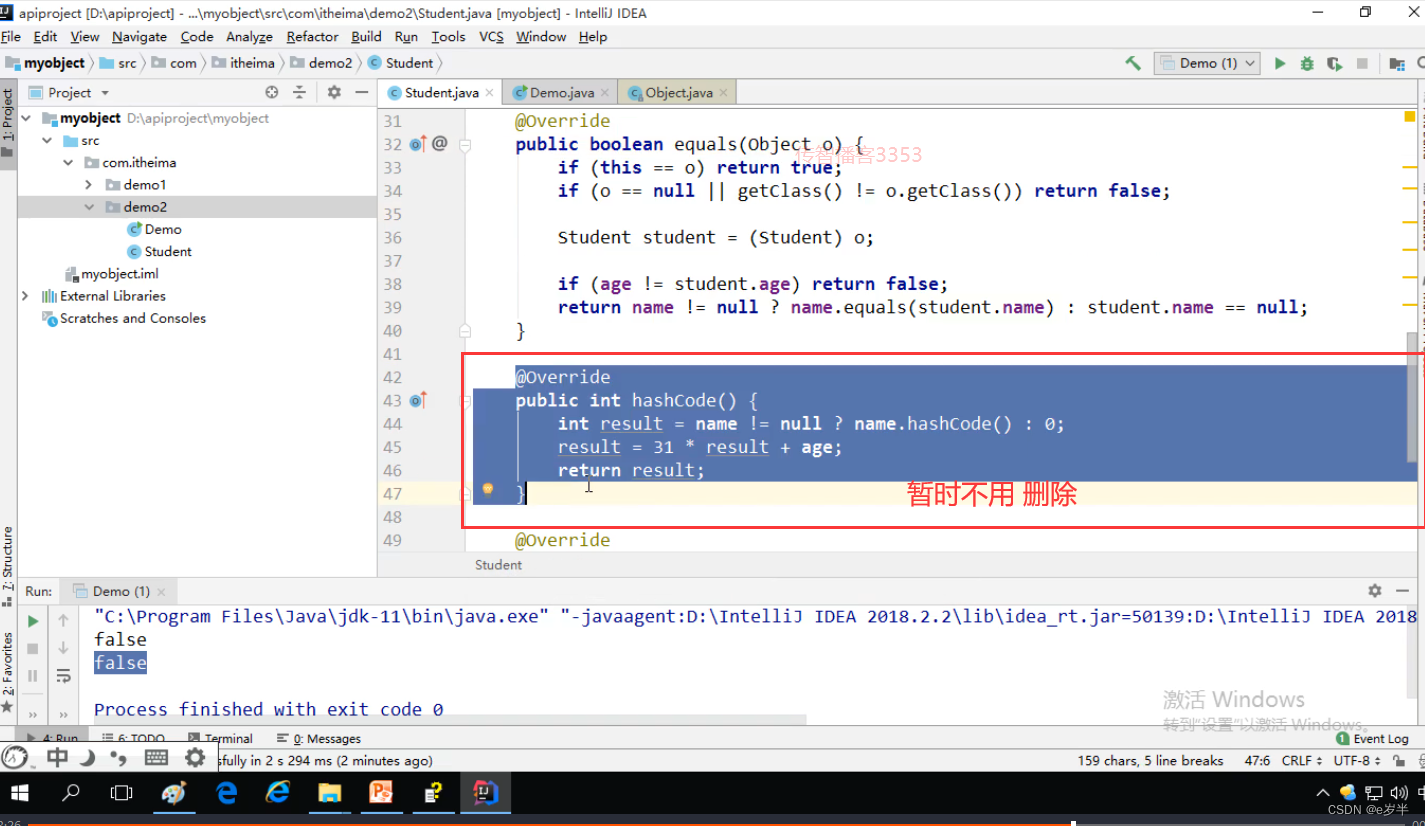Screen dimensions: 1425x826
Task: Open Windows taskbar search
Action: pos(70,793)
